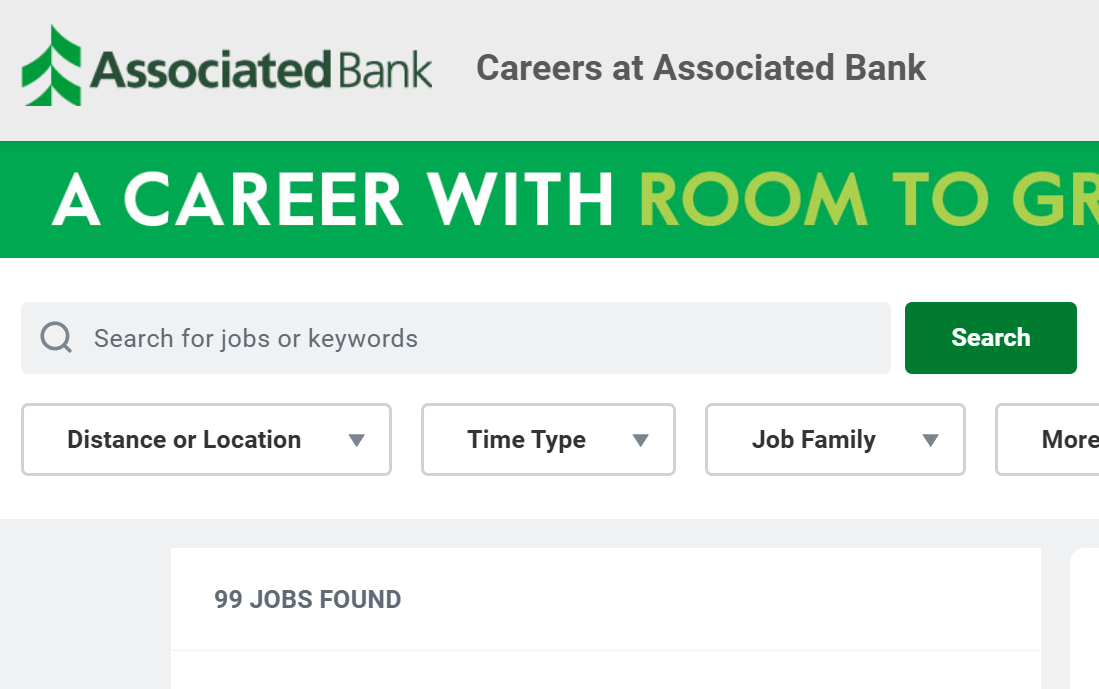Viewport: 1099px width, 689px height.
Task: Open the Job Family dropdown
Action: [835, 439]
